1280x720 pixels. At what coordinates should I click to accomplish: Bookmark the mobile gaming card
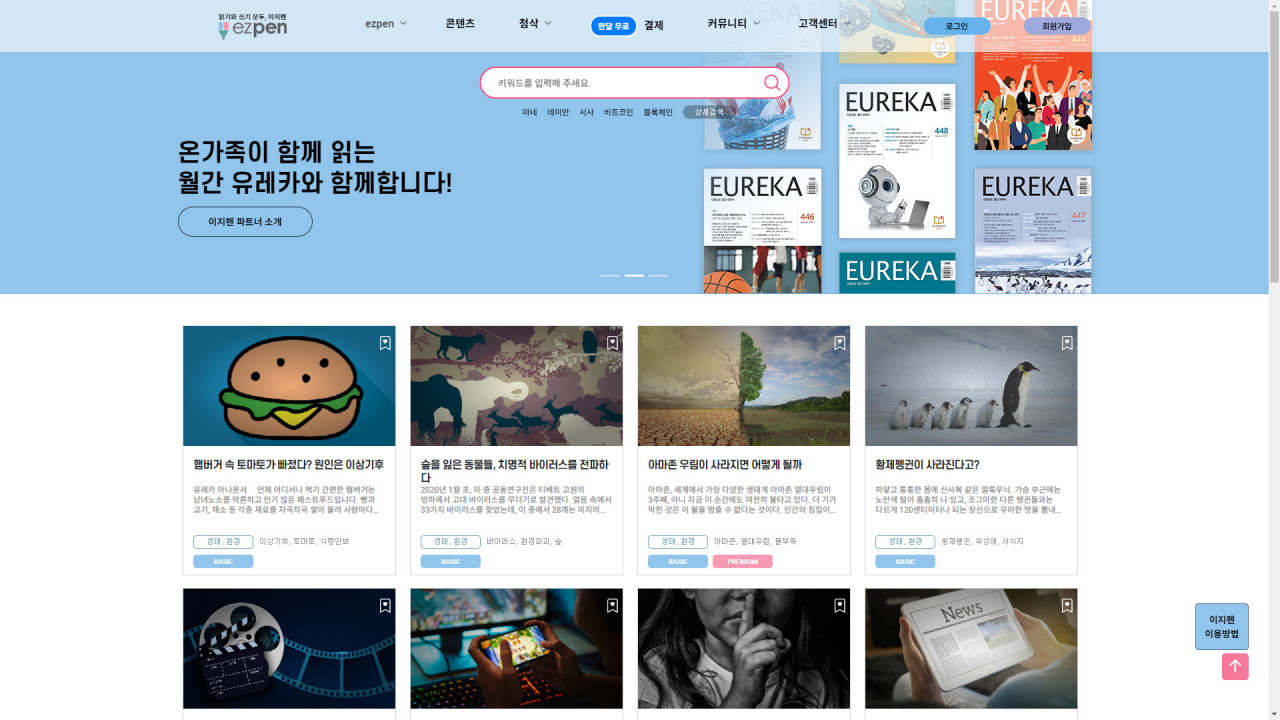point(612,605)
